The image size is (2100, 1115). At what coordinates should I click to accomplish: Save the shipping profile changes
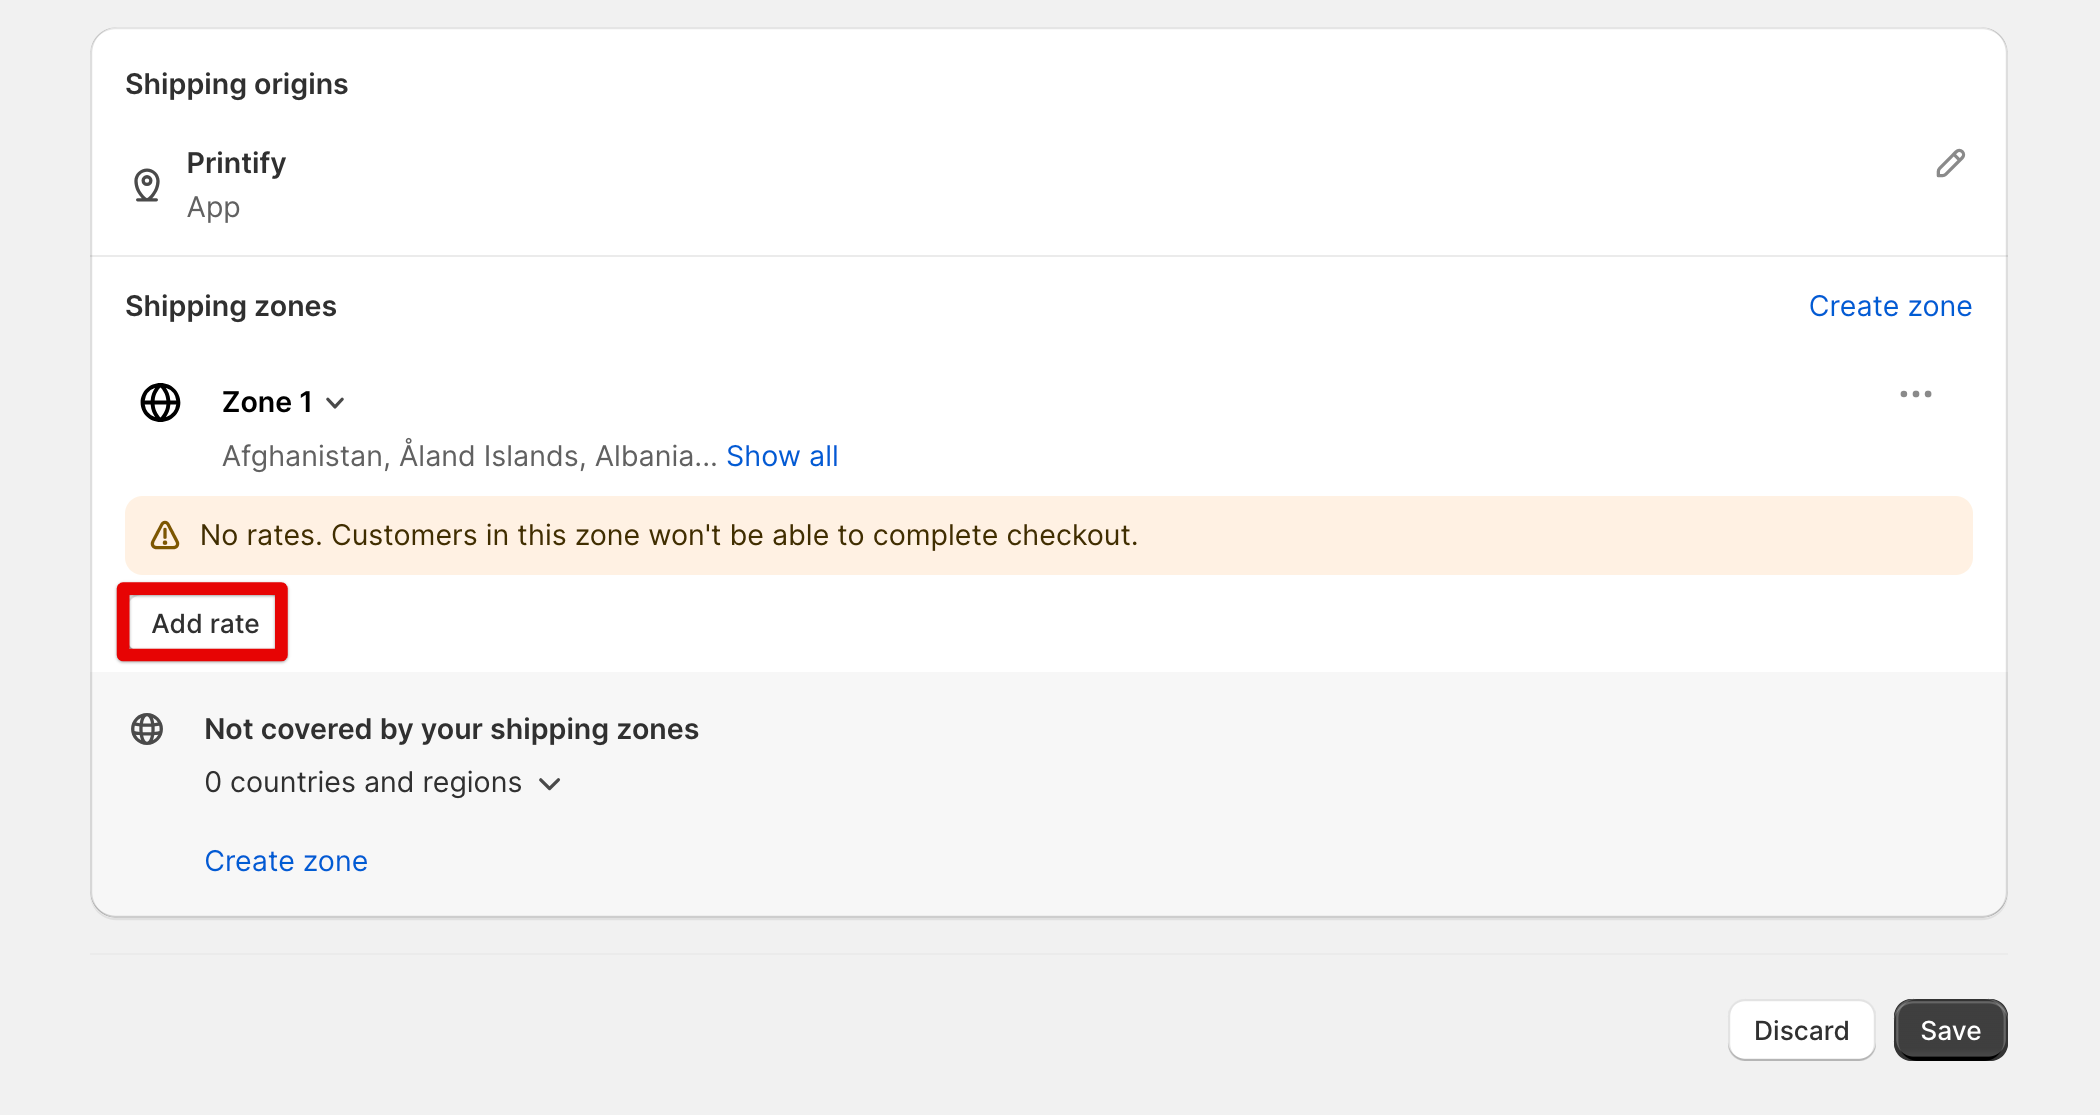[1950, 1030]
